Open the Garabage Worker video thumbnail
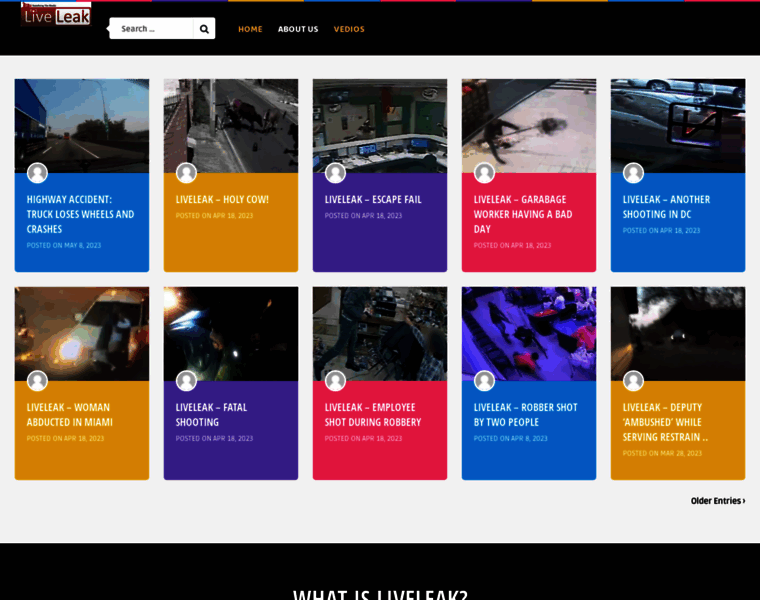 [x=529, y=126]
